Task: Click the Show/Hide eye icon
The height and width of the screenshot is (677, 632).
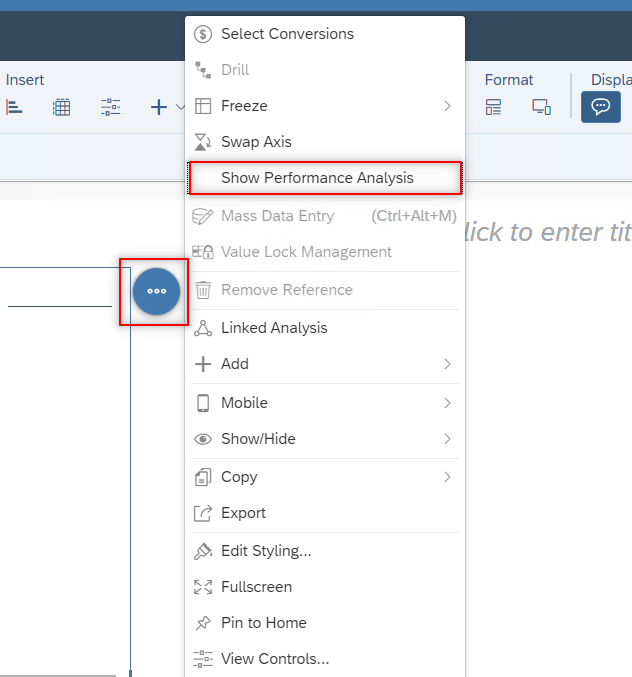Action: (203, 439)
